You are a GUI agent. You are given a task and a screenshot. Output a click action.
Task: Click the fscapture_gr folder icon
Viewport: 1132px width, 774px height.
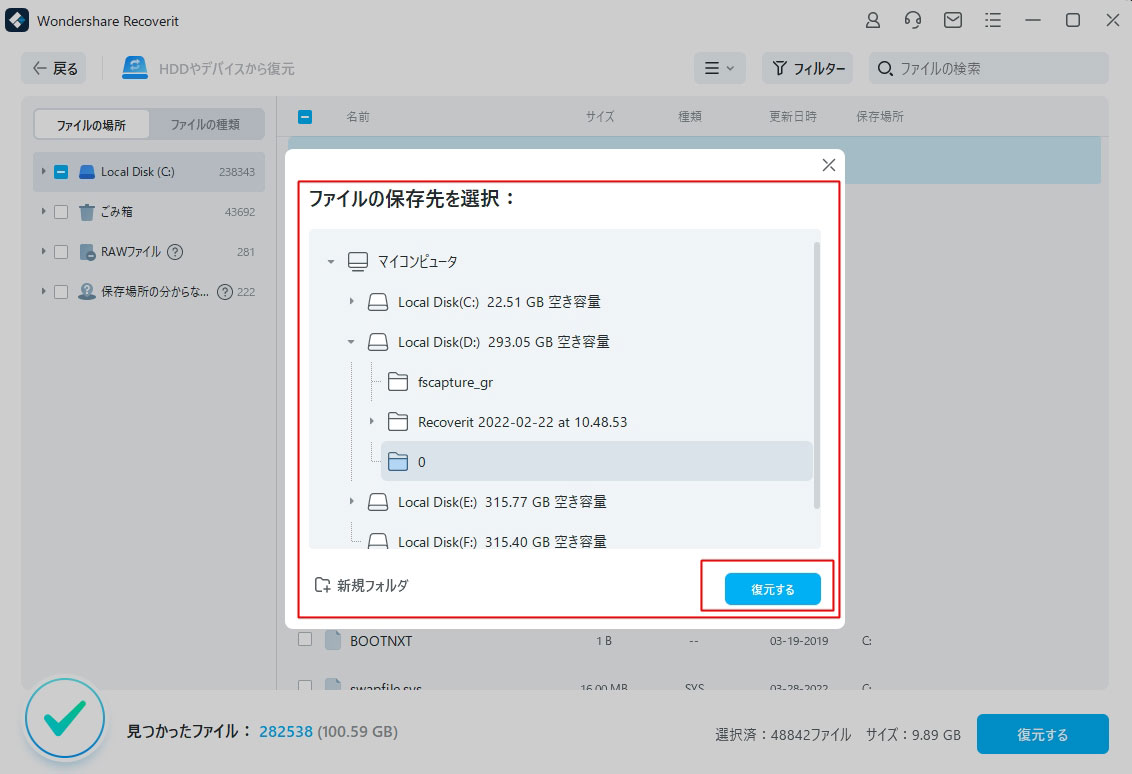398,381
